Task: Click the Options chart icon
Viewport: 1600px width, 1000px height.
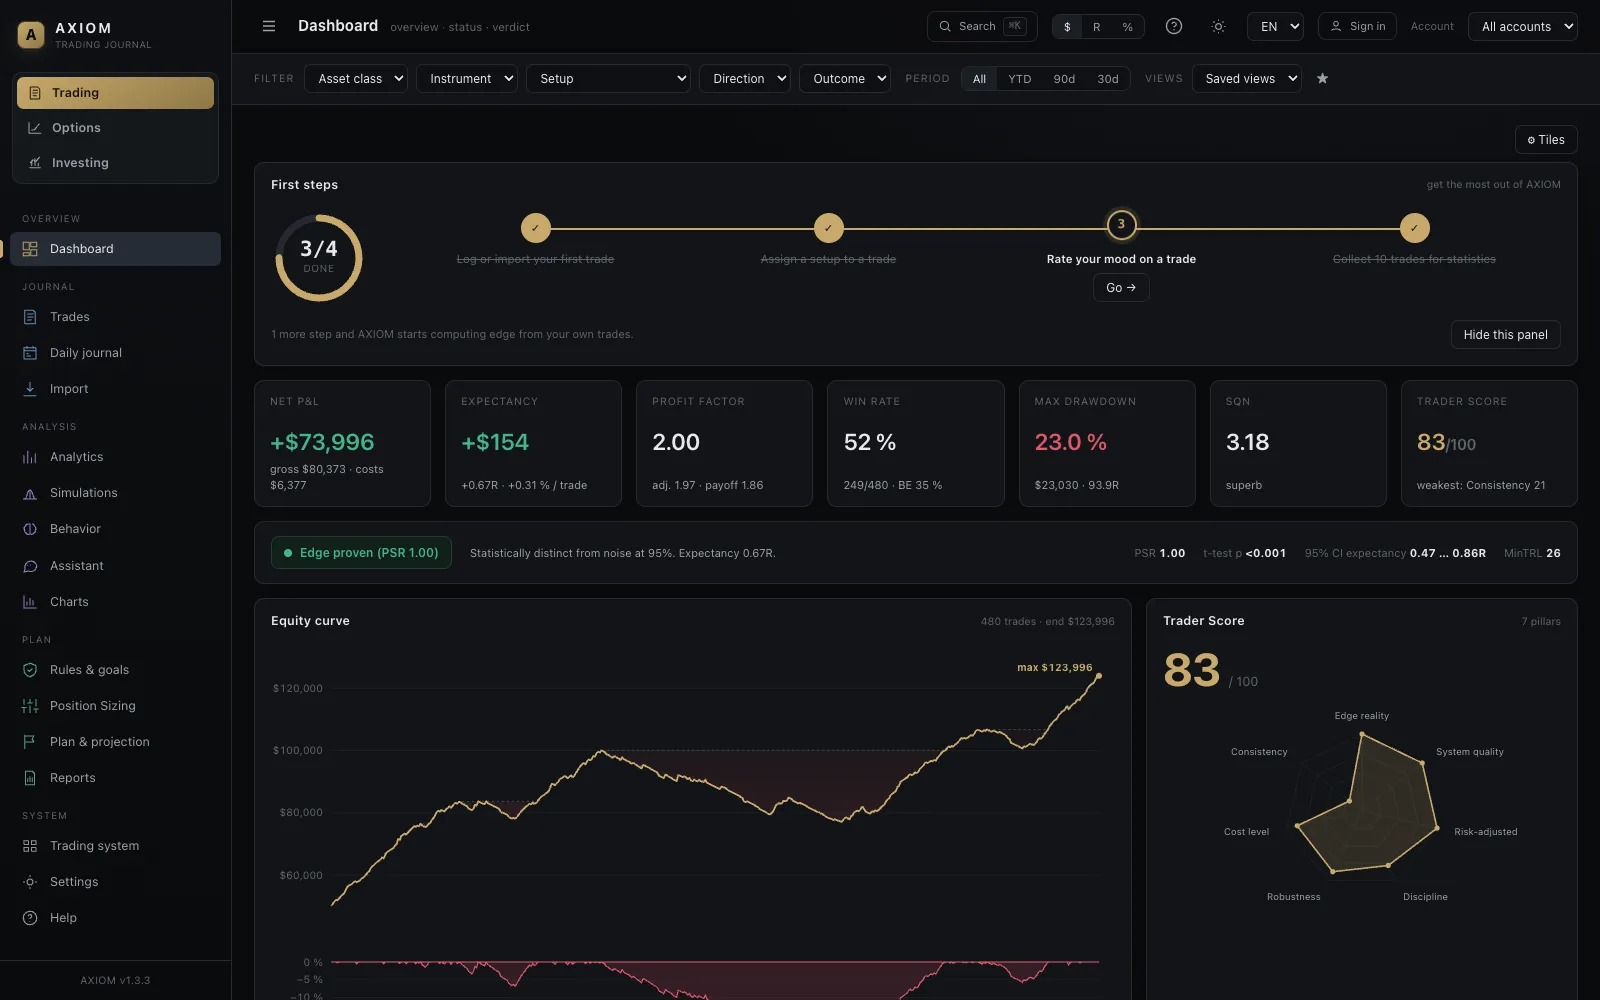Action: (x=35, y=128)
